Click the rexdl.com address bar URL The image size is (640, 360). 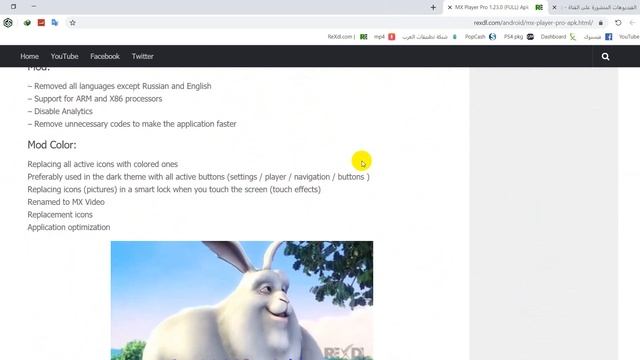click(533, 23)
